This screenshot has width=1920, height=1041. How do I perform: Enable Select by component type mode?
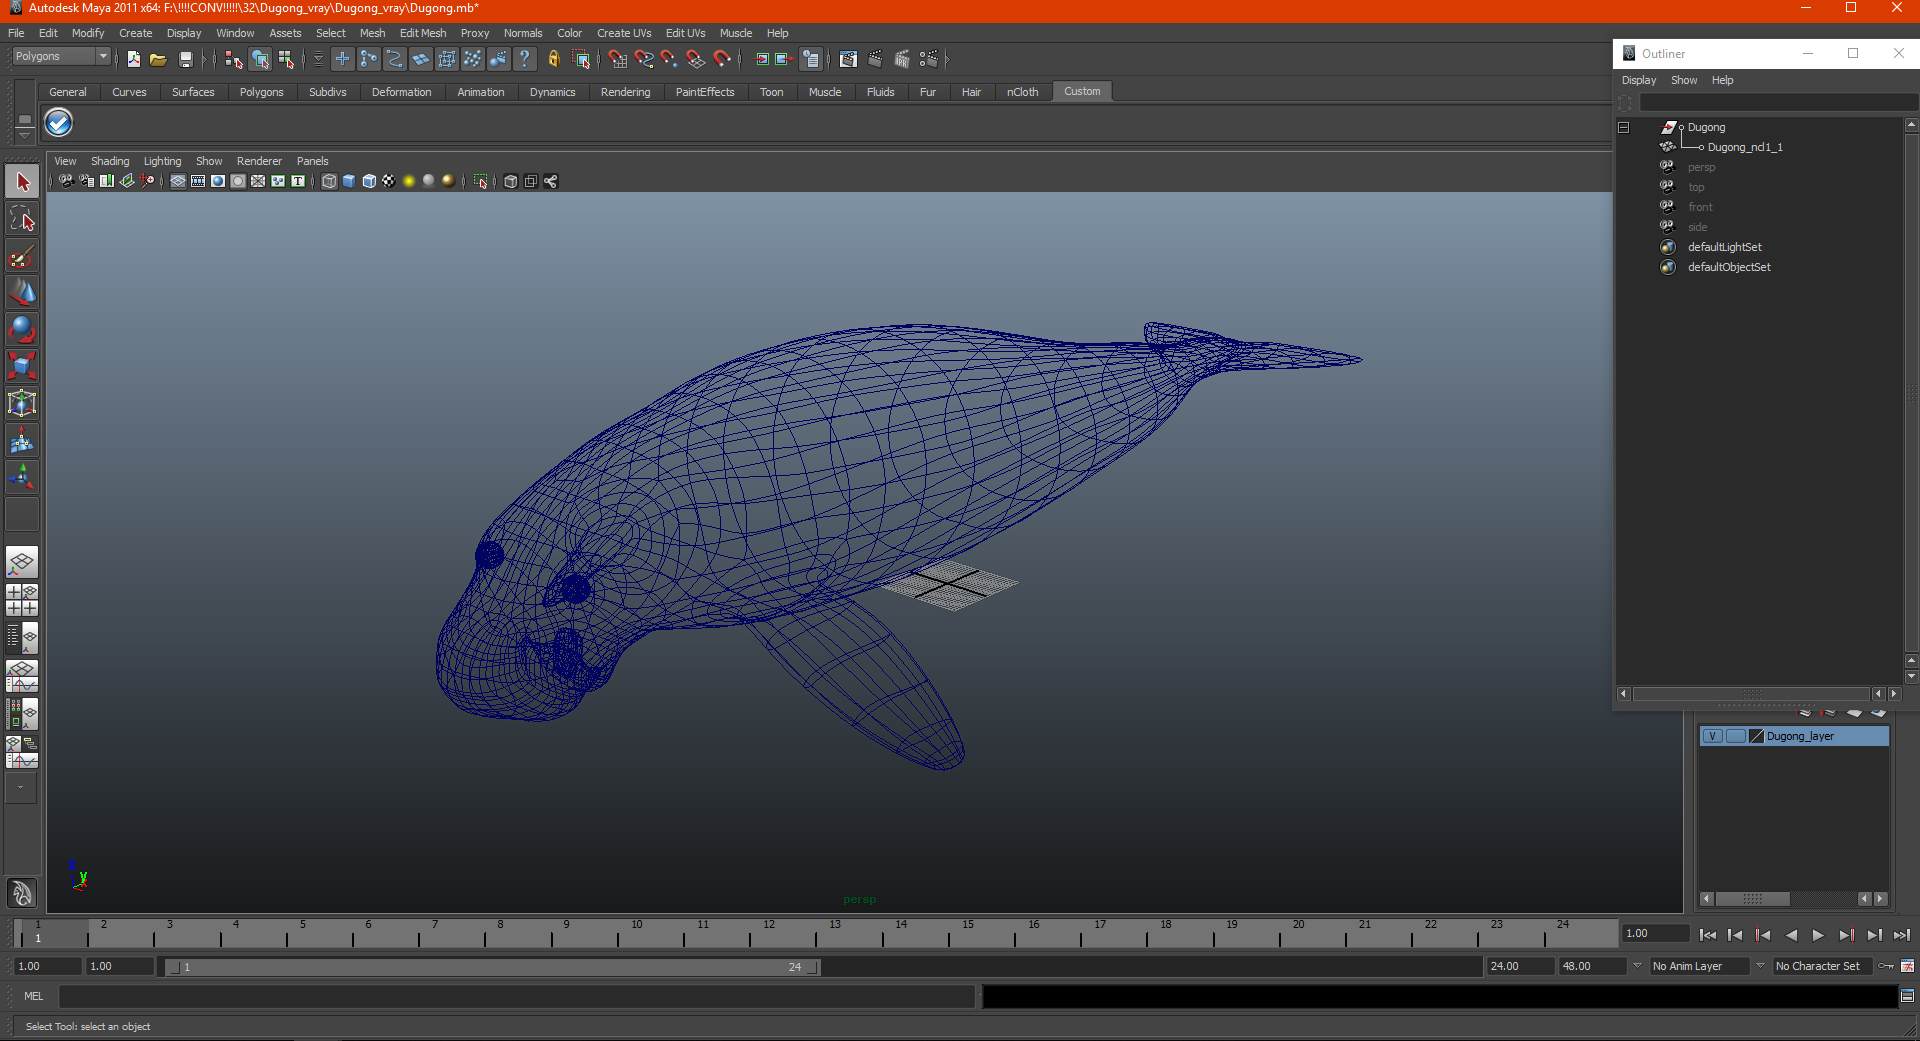click(x=287, y=59)
